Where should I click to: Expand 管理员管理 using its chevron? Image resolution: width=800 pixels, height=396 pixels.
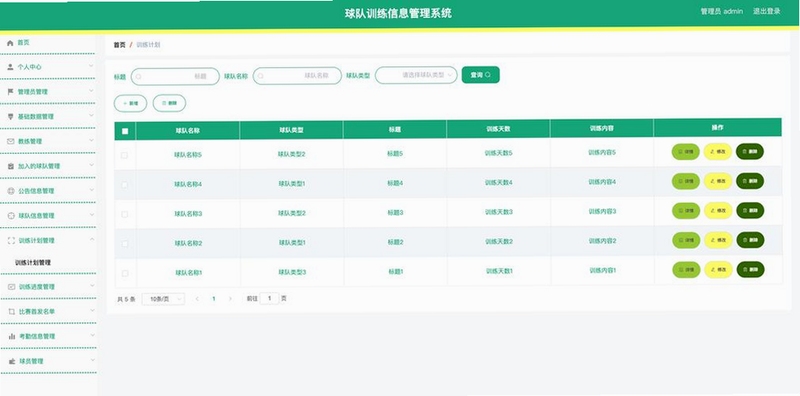pos(91,90)
